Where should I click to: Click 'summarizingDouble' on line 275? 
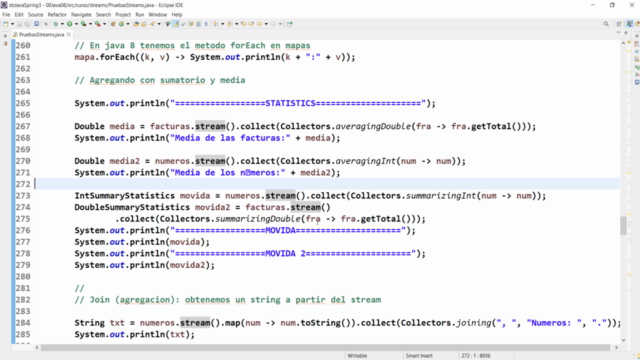click(x=258, y=219)
